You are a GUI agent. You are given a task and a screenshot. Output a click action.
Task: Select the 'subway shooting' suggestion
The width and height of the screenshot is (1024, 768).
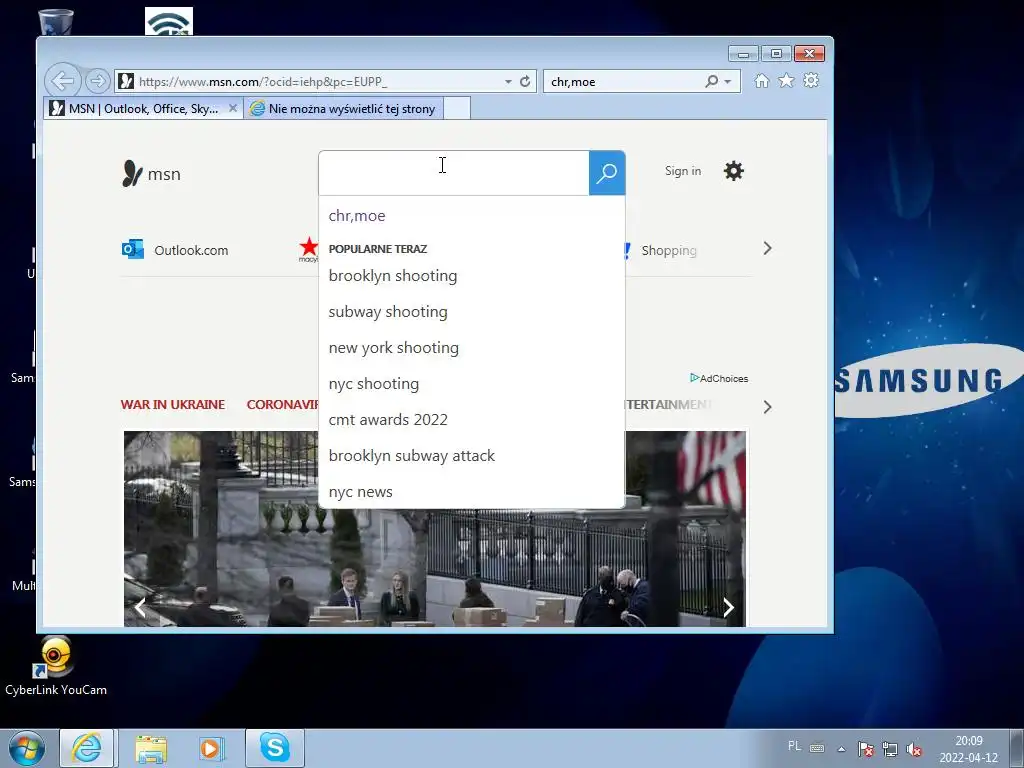(x=472, y=312)
